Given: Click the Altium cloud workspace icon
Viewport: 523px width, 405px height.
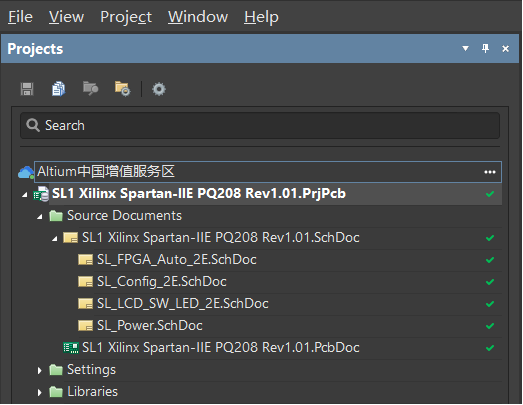Looking at the screenshot, I should 26,172.
